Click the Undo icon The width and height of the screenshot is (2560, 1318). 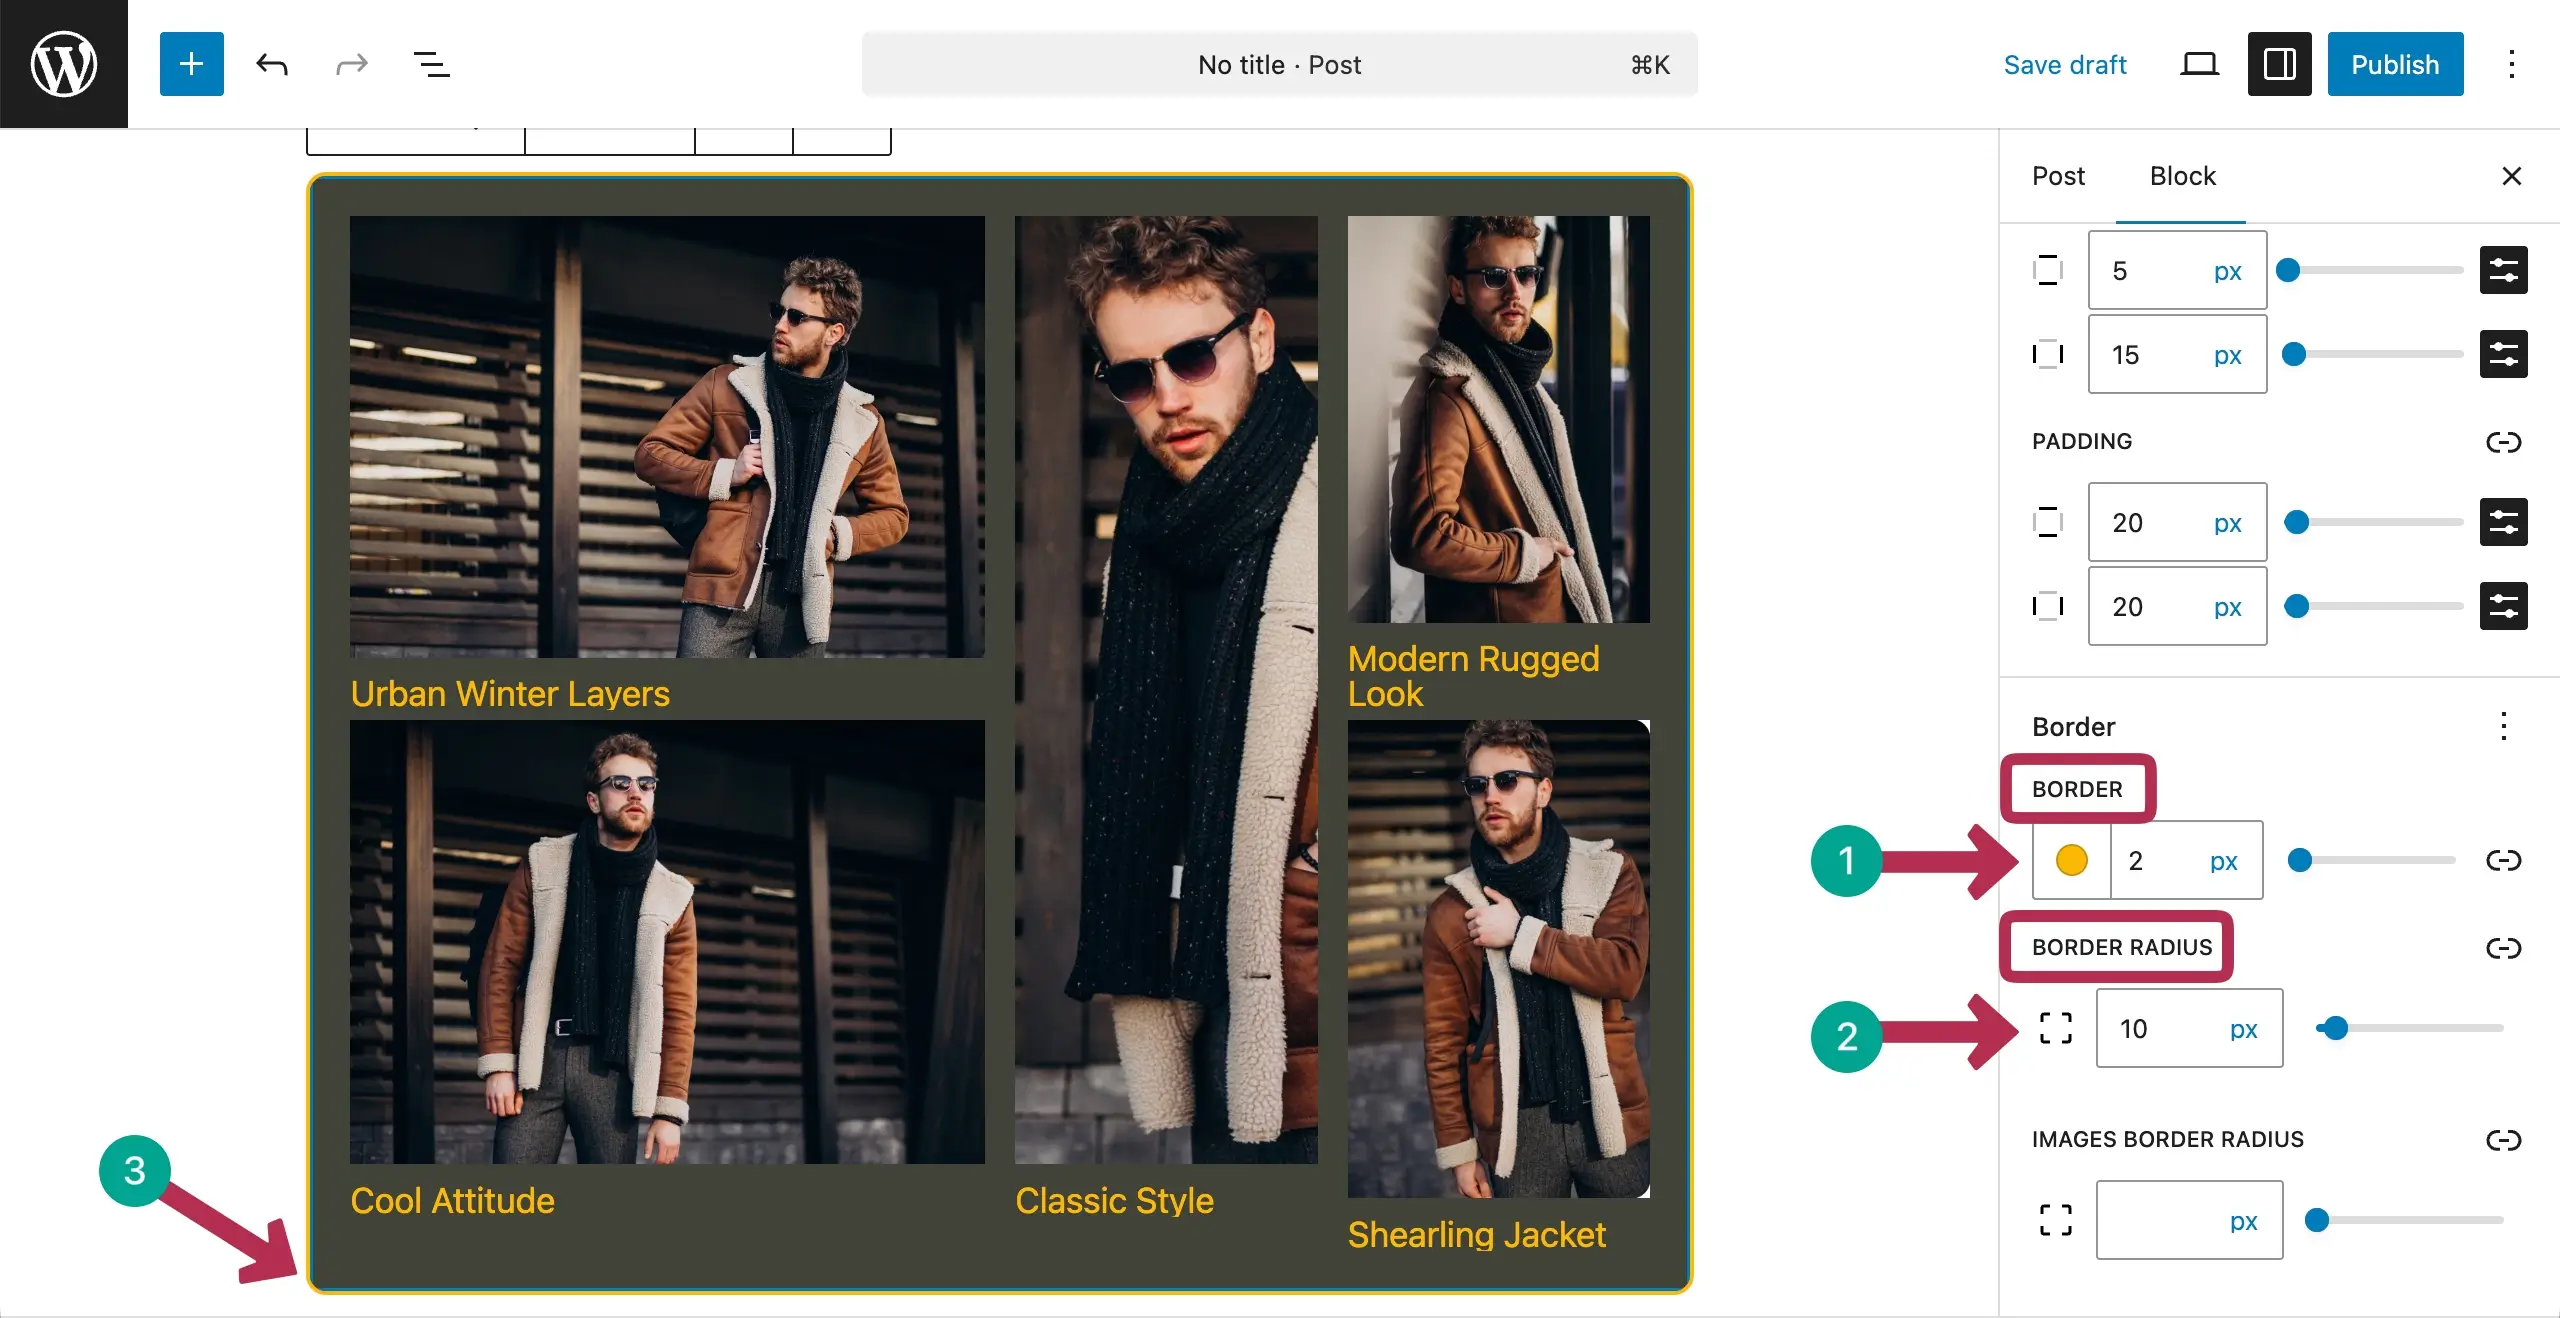271,64
